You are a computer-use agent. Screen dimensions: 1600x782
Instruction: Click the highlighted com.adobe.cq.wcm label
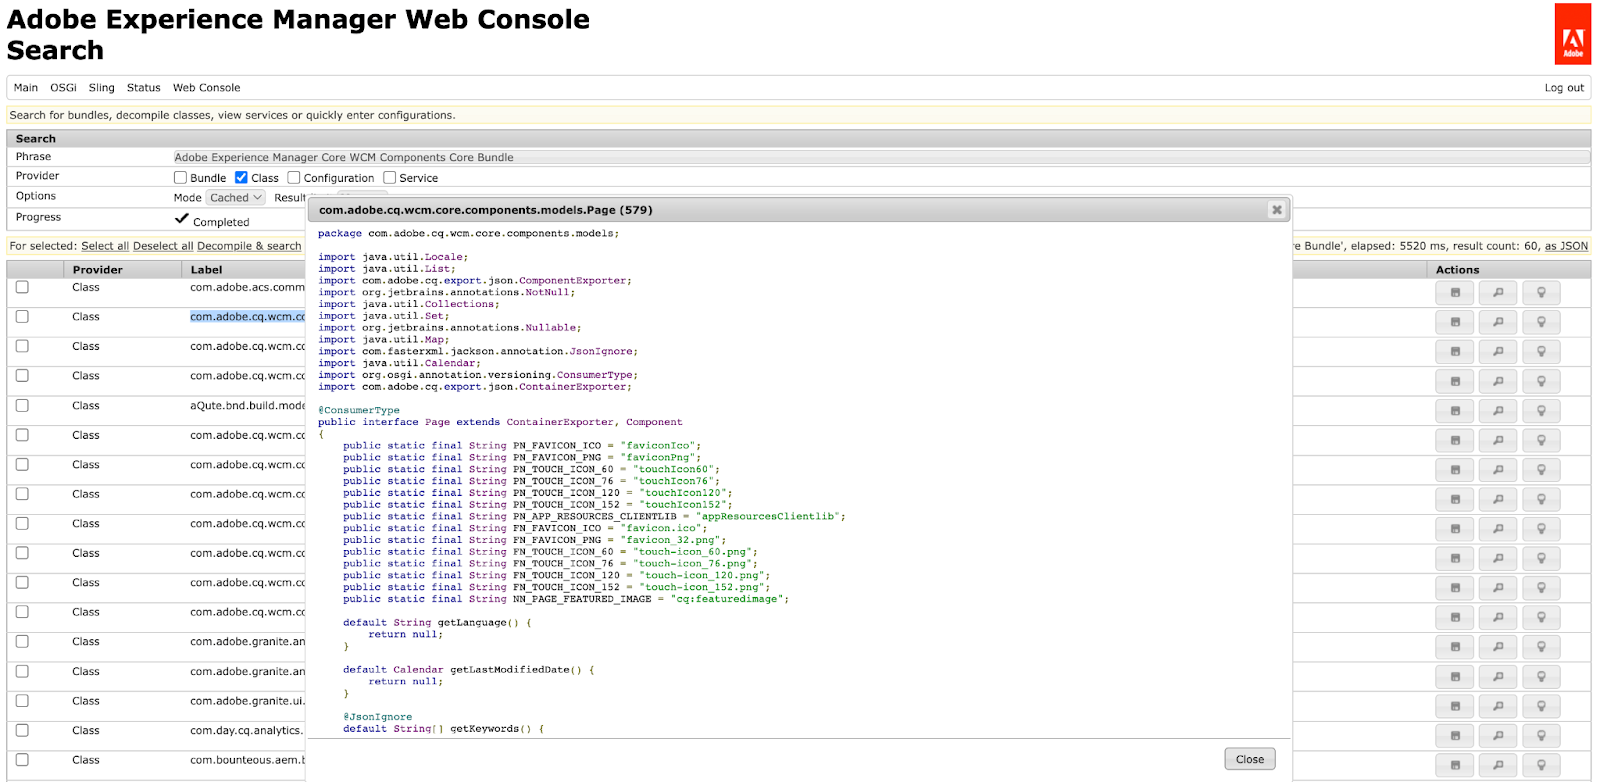(x=248, y=317)
